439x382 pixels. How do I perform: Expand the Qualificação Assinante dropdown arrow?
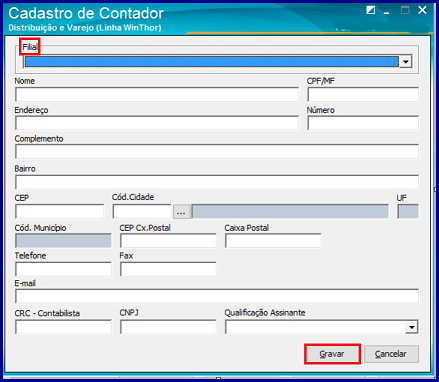(x=412, y=327)
